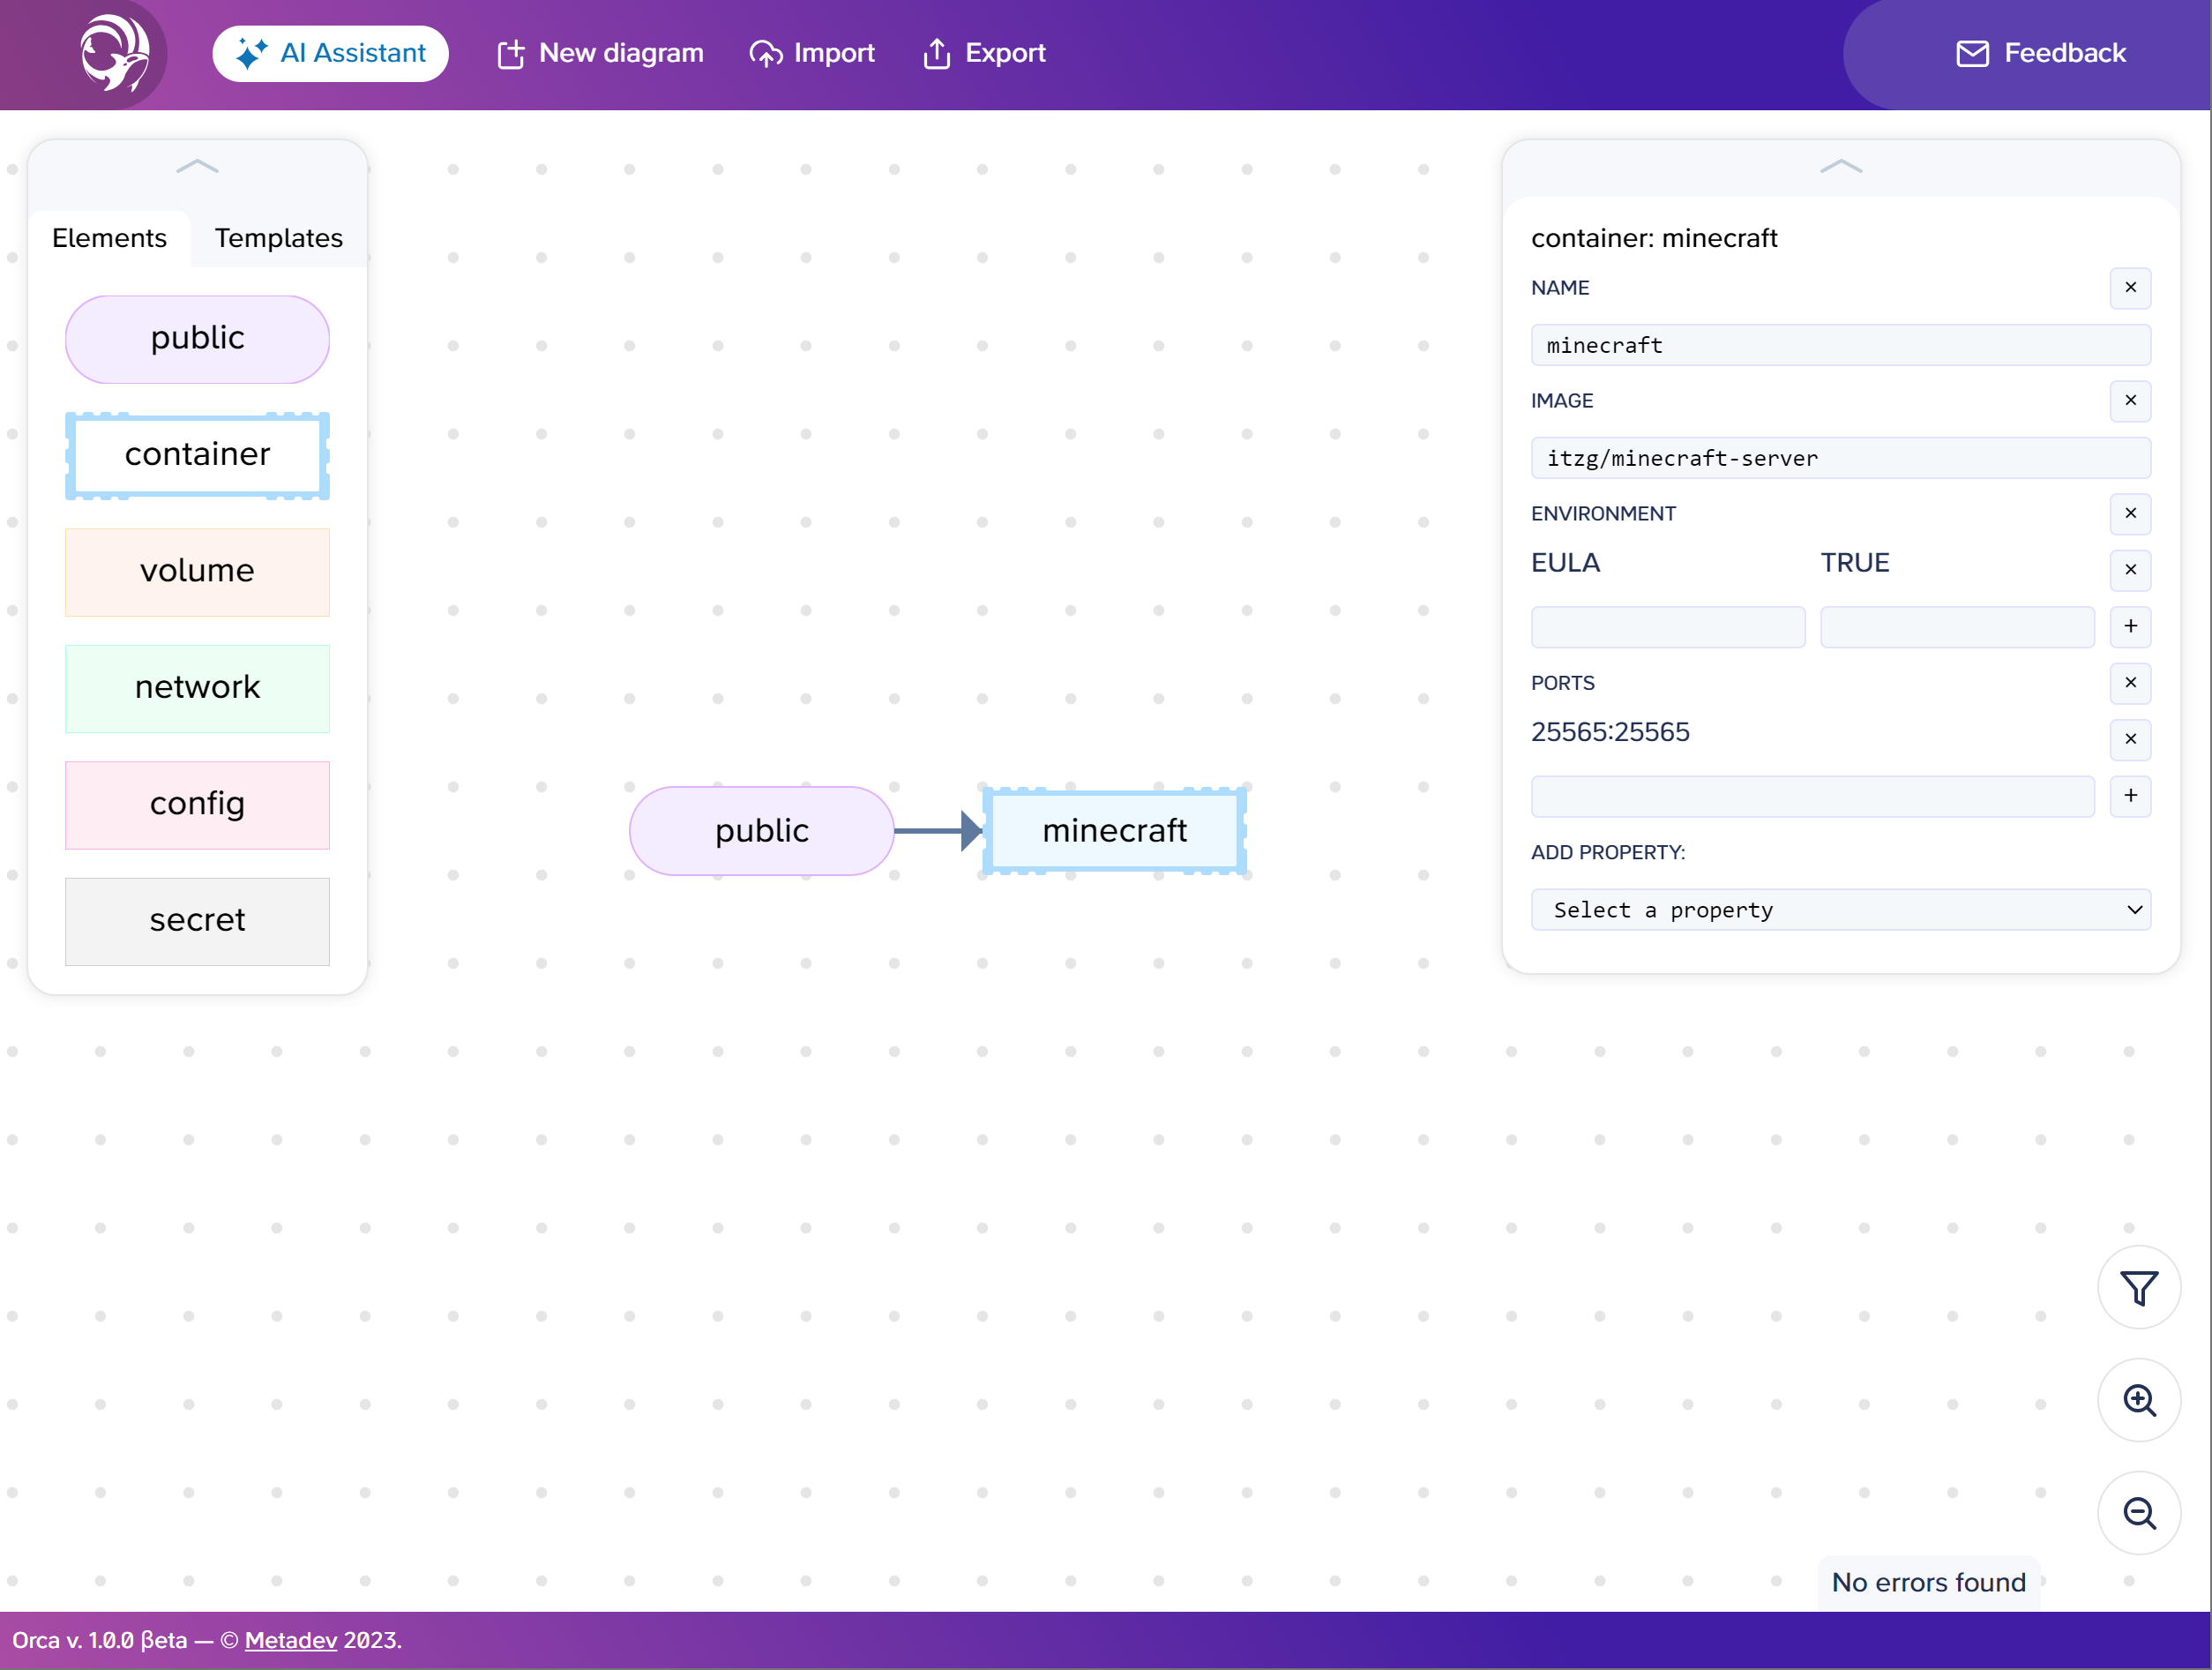Click the empty environment value field
This screenshot has height=1670, width=2212.
[x=1957, y=627]
